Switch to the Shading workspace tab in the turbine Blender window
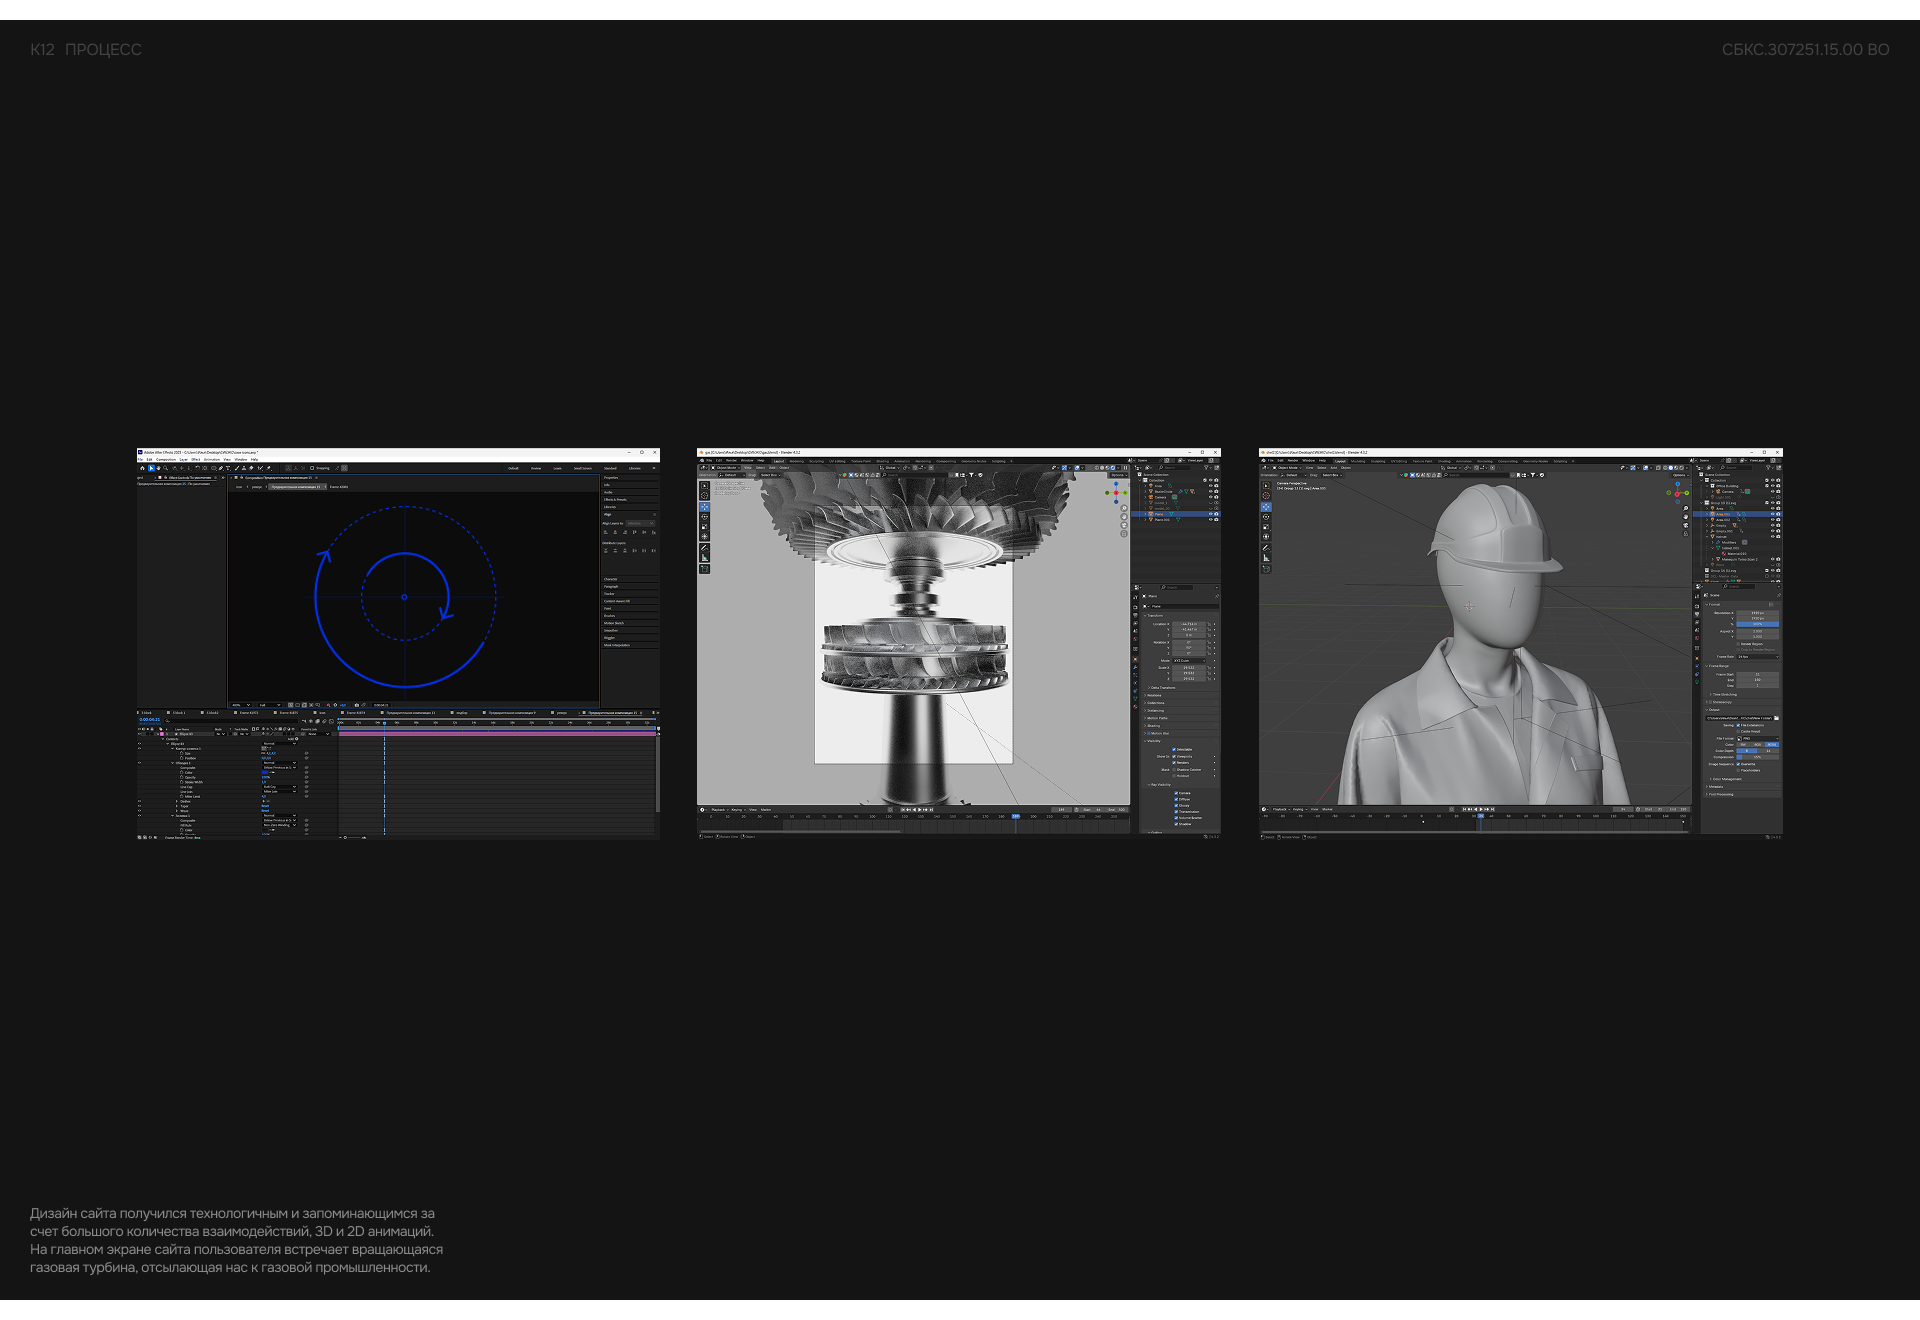 click(x=882, y=461)
